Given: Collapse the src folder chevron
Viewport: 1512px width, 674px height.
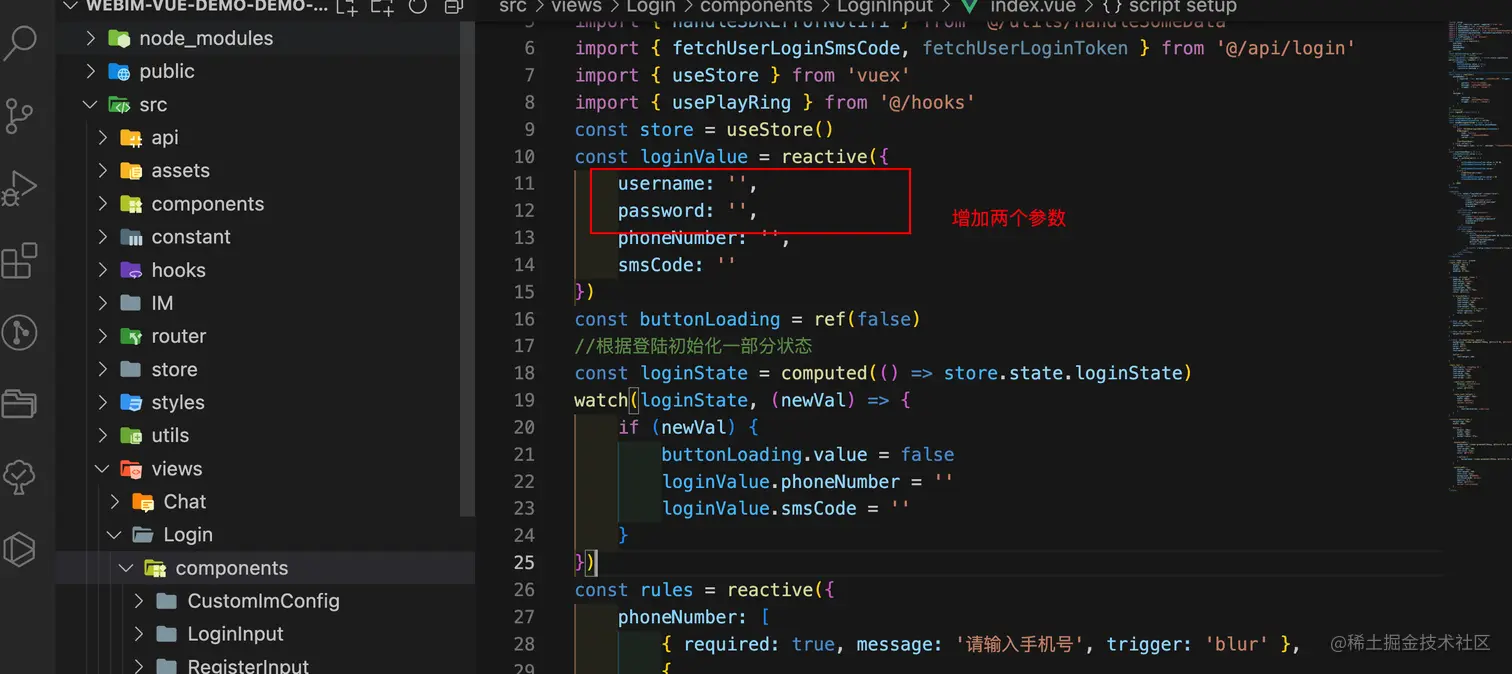Looking at the screenshot, I should pos(90,105).
